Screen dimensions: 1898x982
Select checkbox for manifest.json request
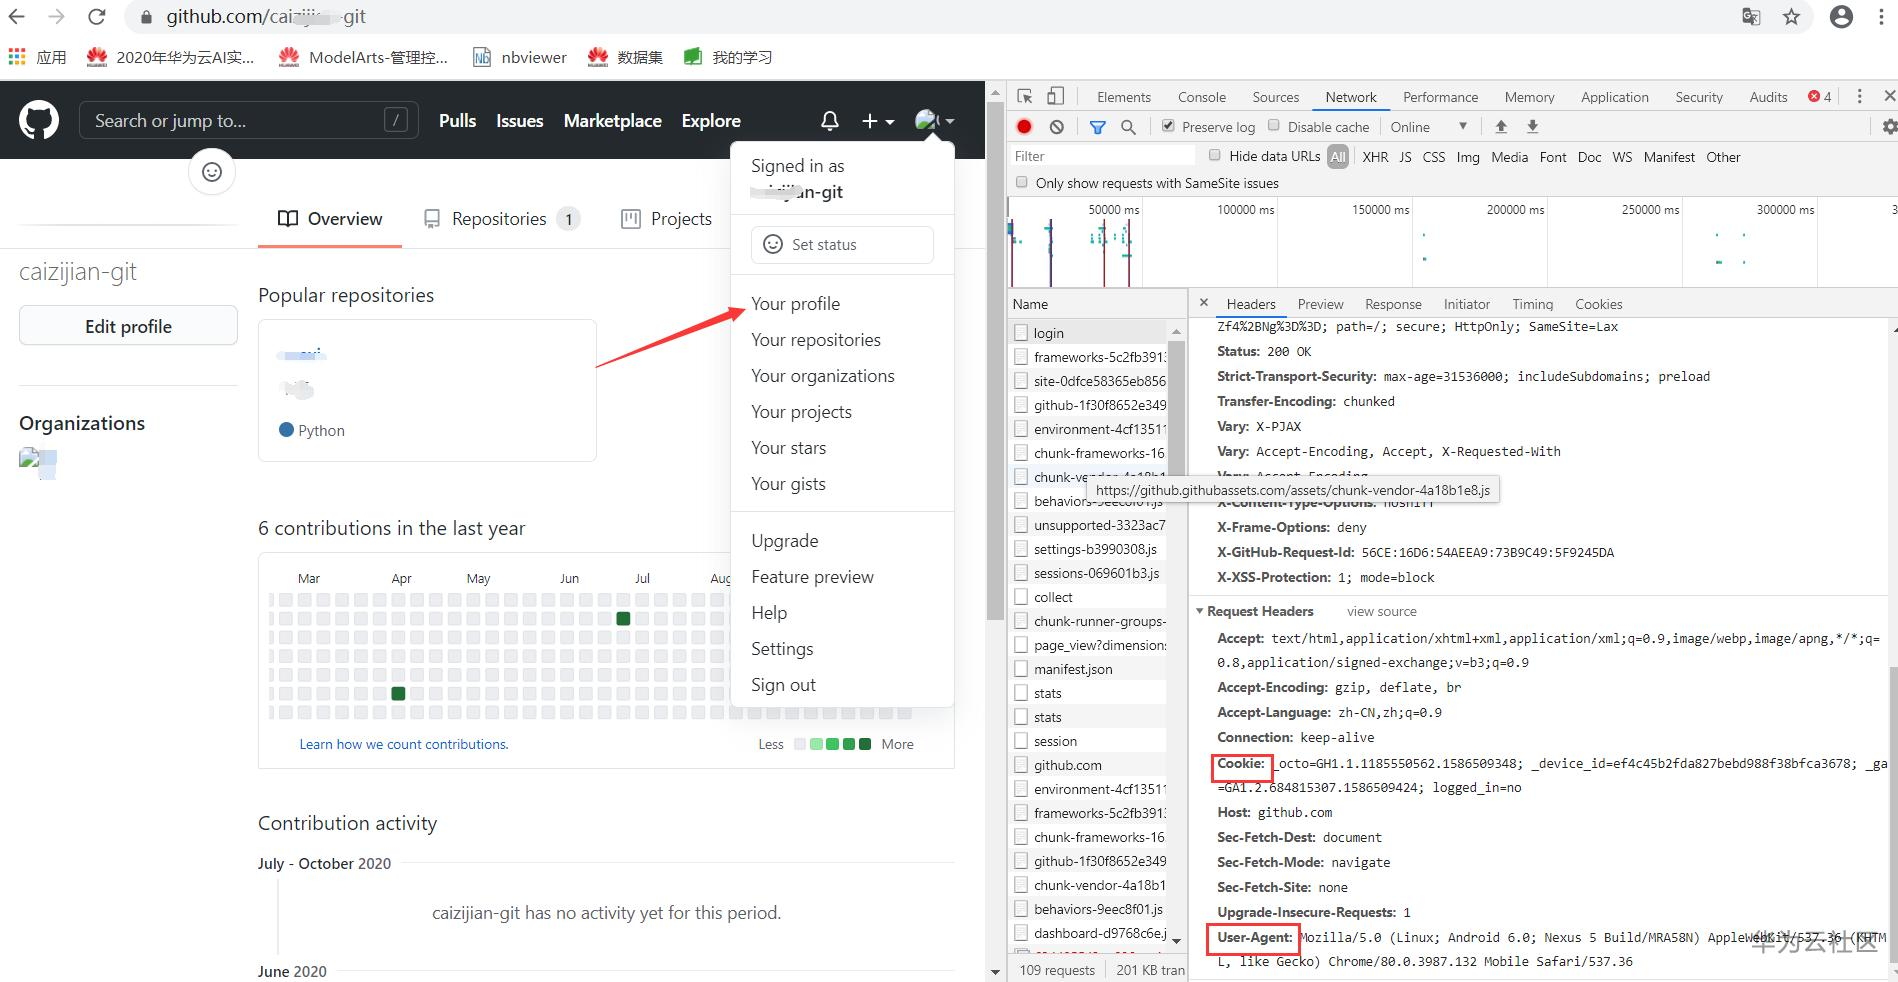pos(1021,669)
